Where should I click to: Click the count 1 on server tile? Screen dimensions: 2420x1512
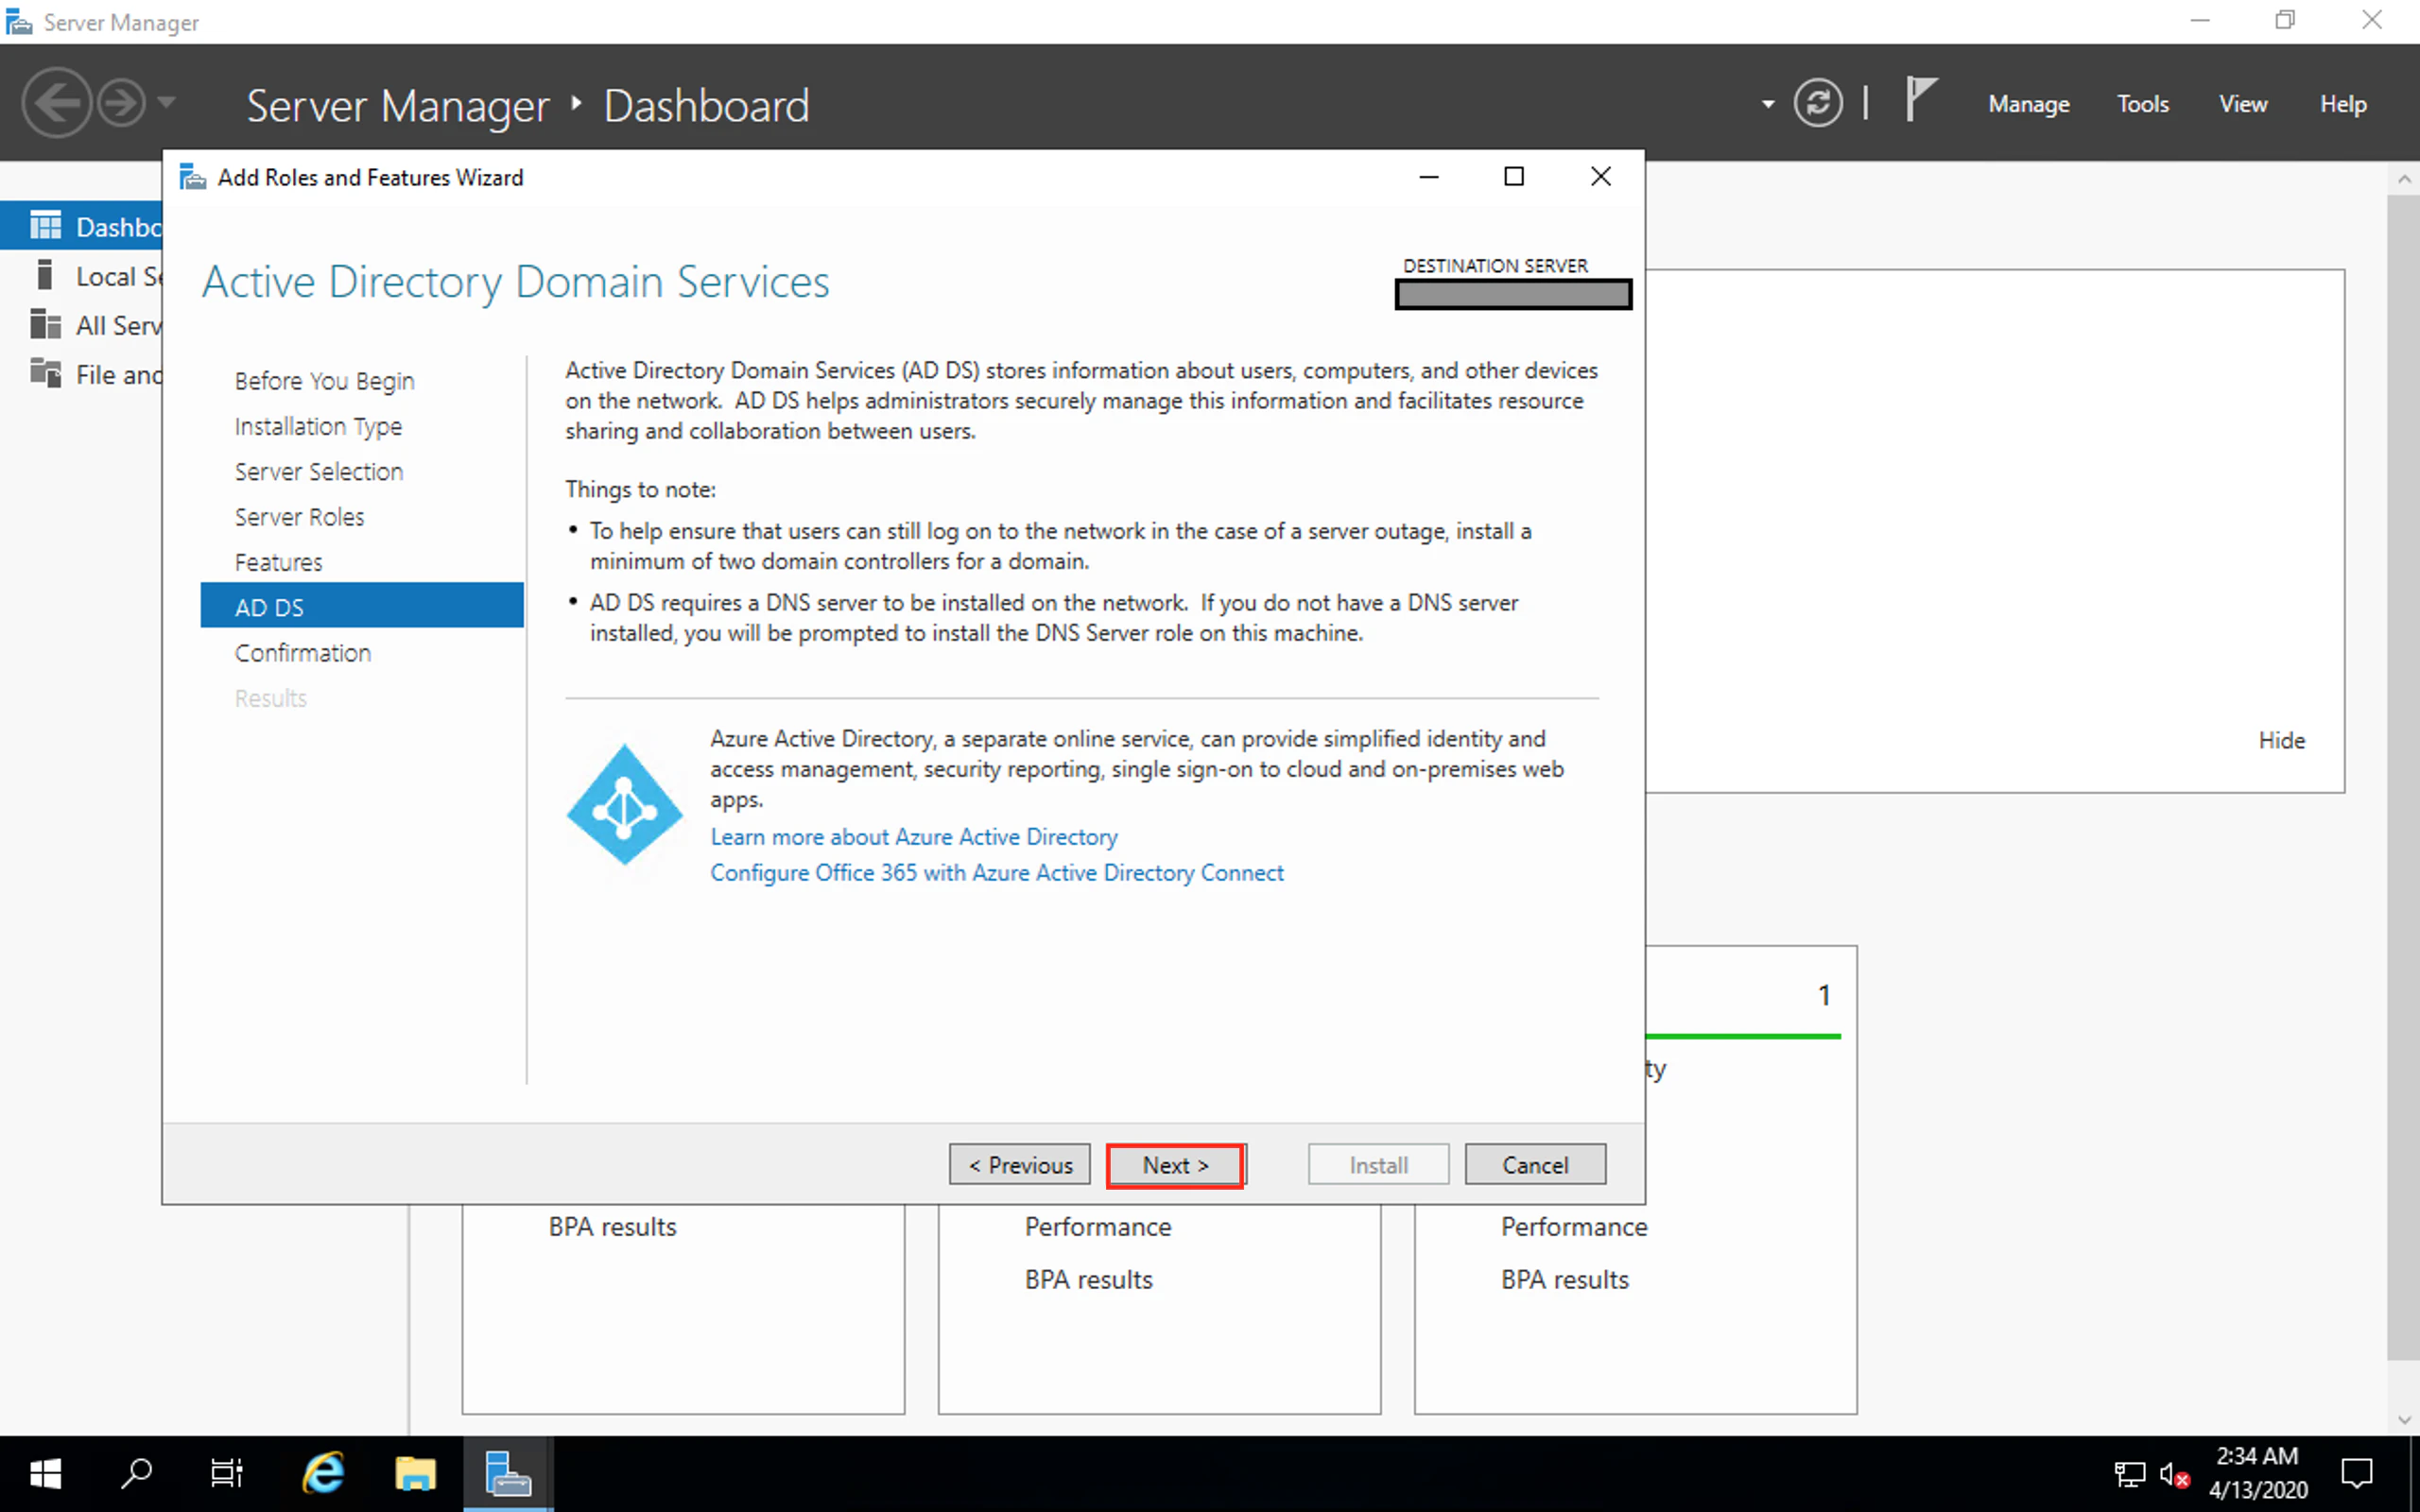point(1824,995)
